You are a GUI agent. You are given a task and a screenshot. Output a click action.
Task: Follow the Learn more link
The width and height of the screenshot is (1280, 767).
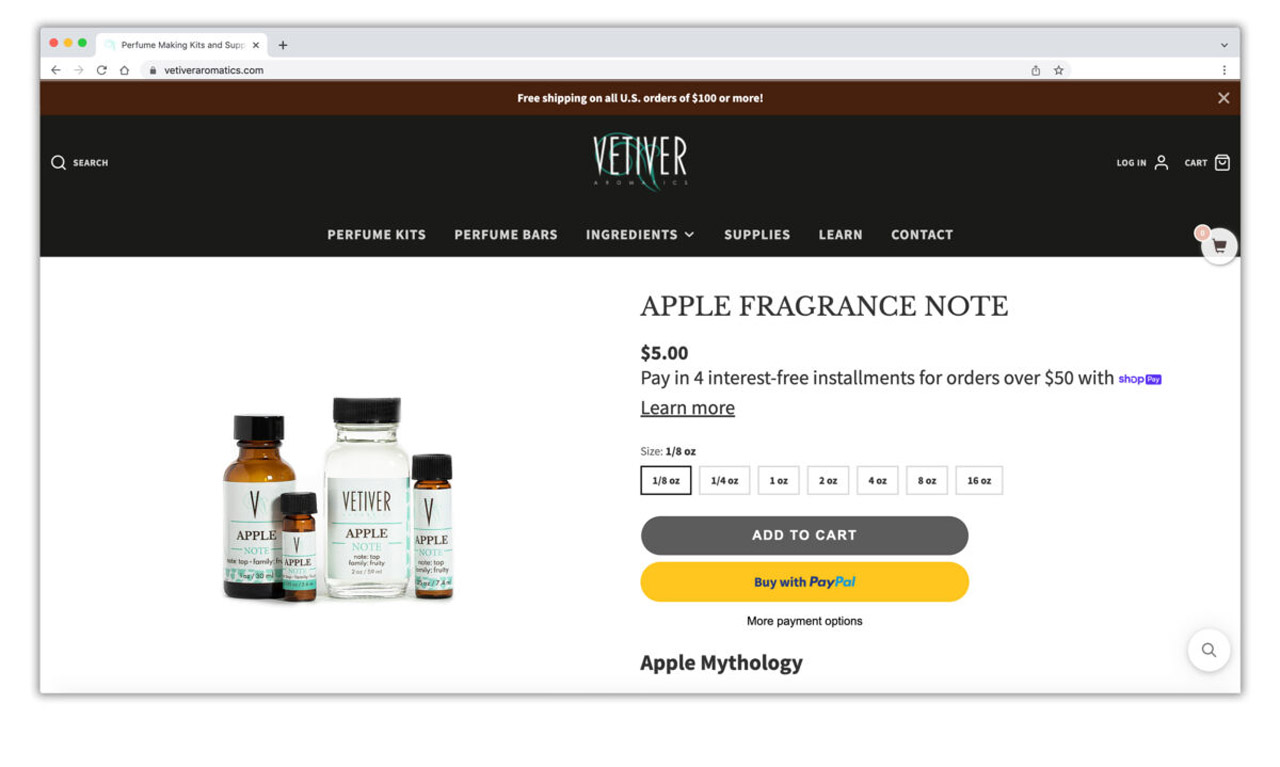(x=687, y=408)
